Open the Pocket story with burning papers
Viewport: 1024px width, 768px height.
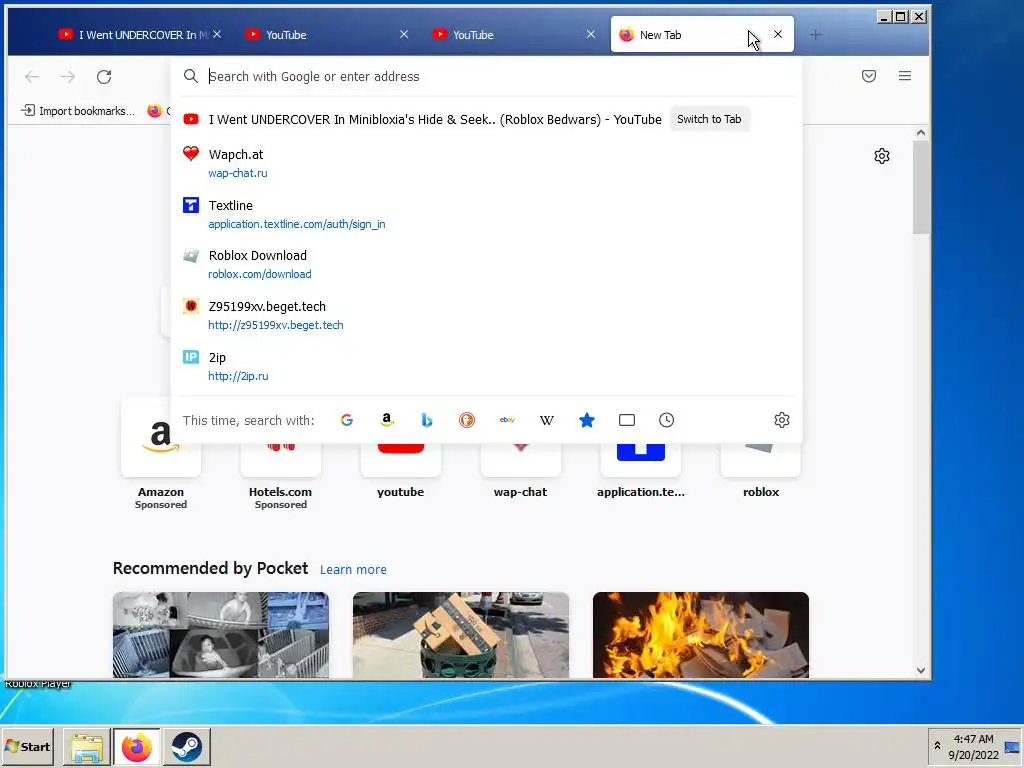[x=701, y=635]
